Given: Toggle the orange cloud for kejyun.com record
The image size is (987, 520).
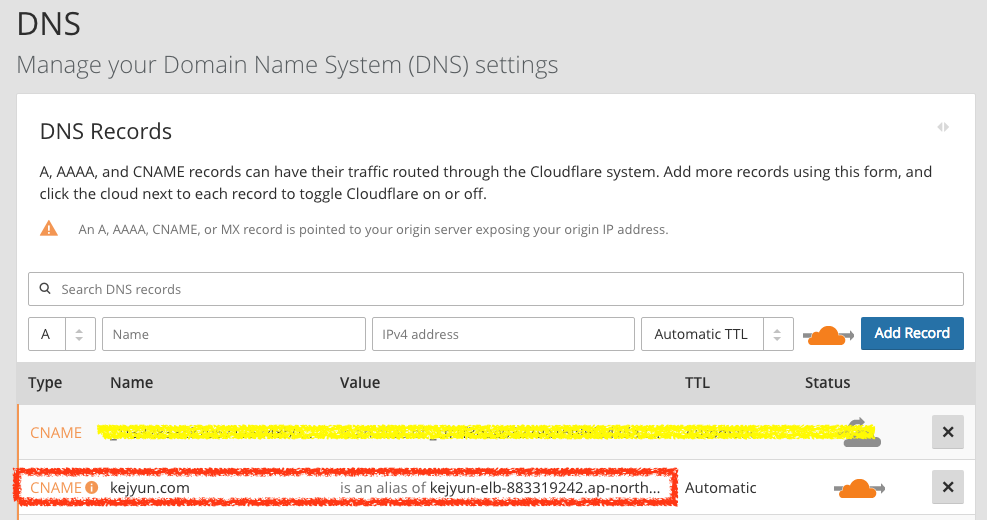Looking at the screenshot, I should [856, 488].
